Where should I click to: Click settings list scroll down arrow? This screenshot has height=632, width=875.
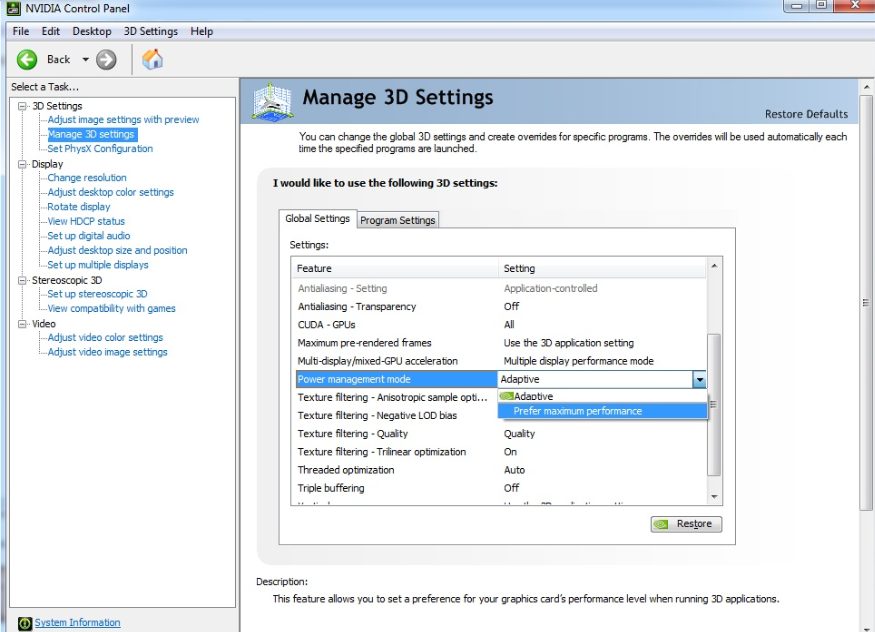[x=714, y=497]
